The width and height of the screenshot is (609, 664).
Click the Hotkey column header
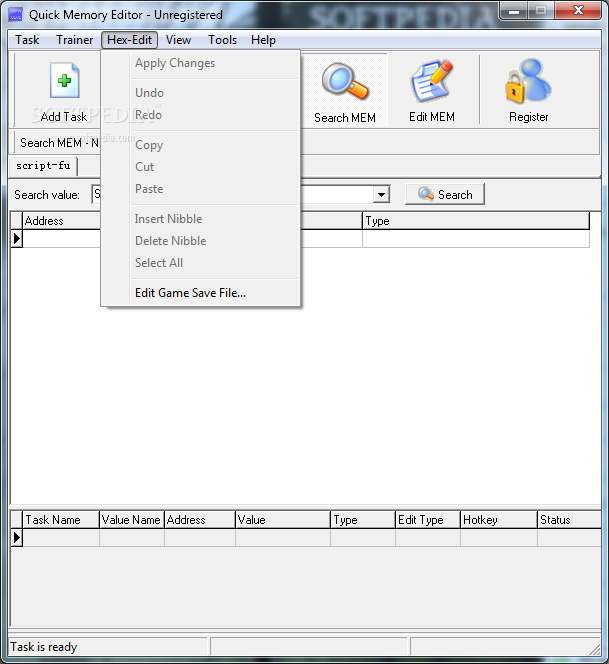[x=499, y=520]
